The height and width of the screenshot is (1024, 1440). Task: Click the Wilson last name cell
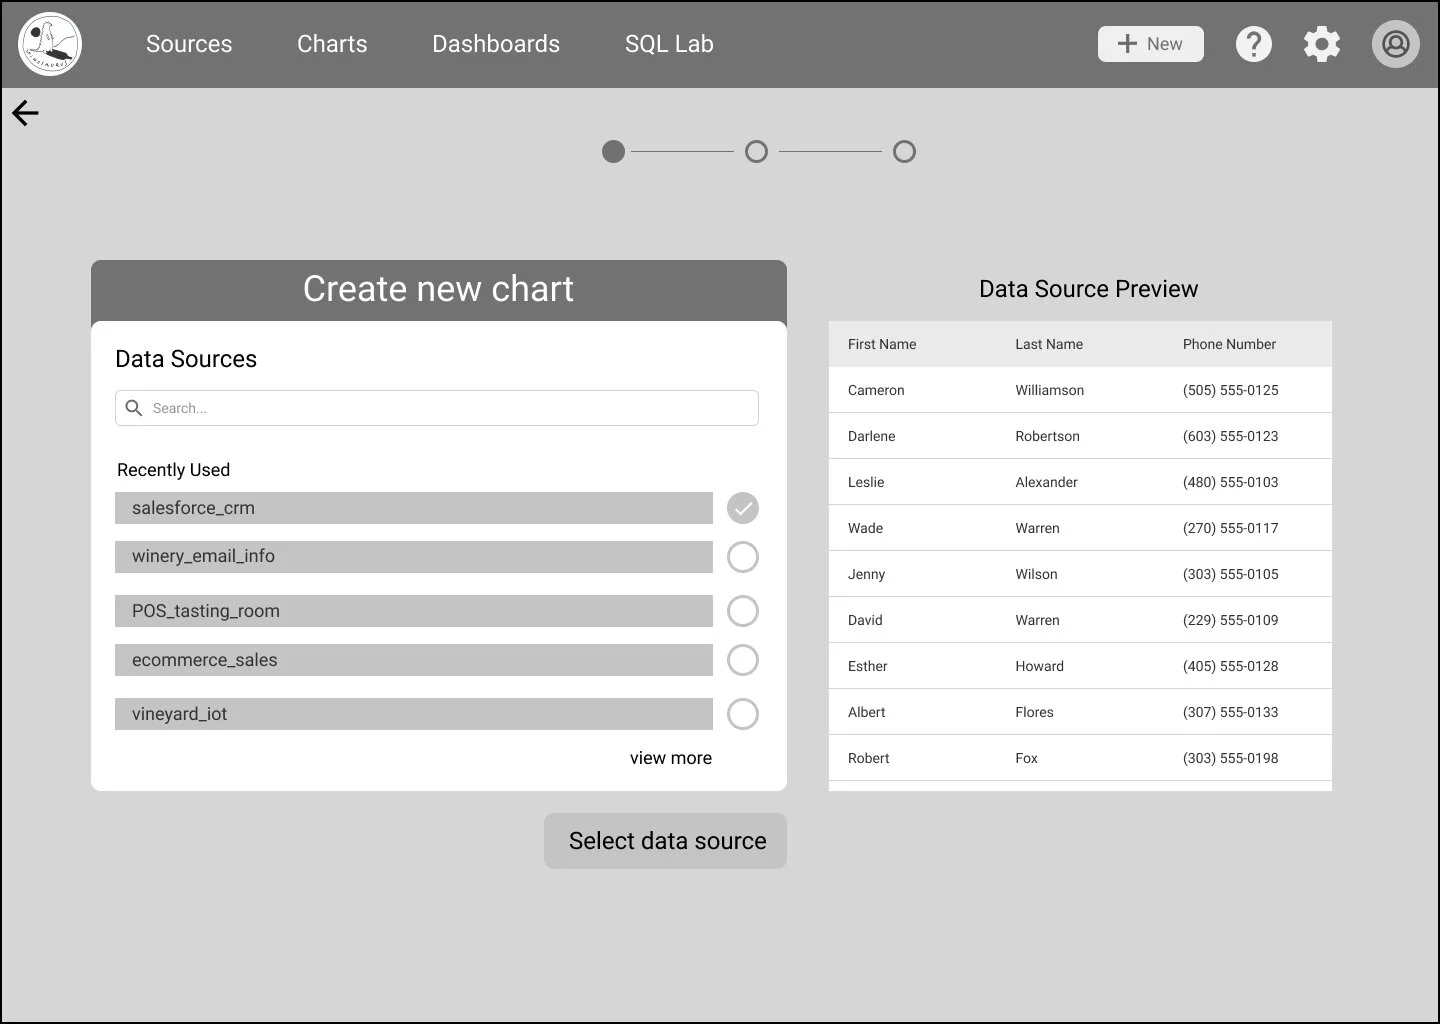pos(1037,574)
